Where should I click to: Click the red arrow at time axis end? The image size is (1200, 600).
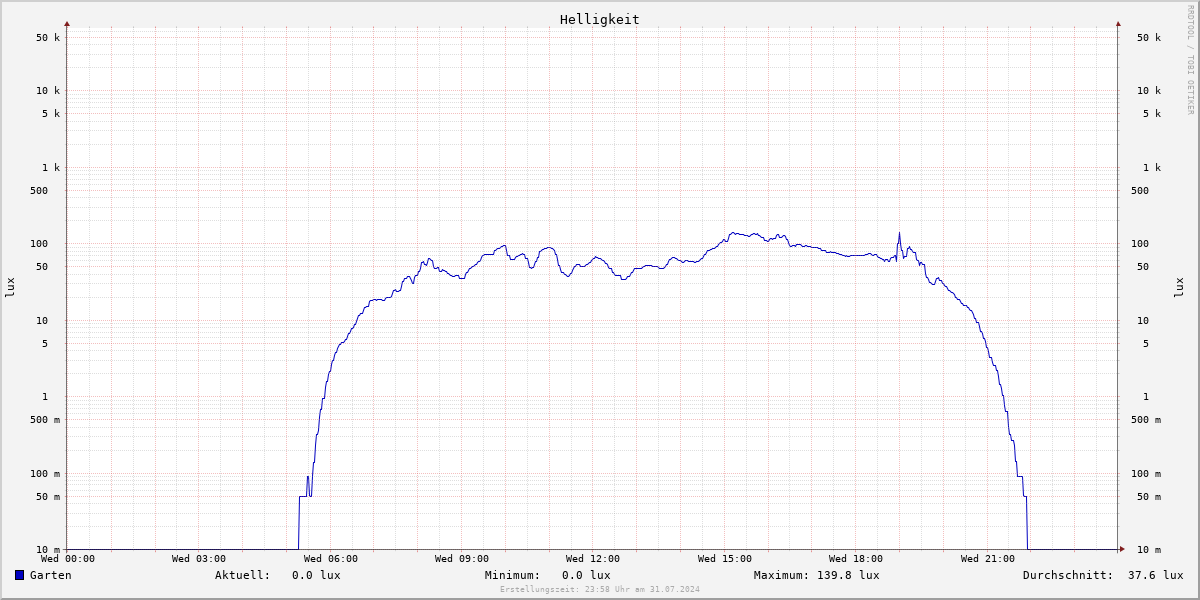(x=1122, y=549)
